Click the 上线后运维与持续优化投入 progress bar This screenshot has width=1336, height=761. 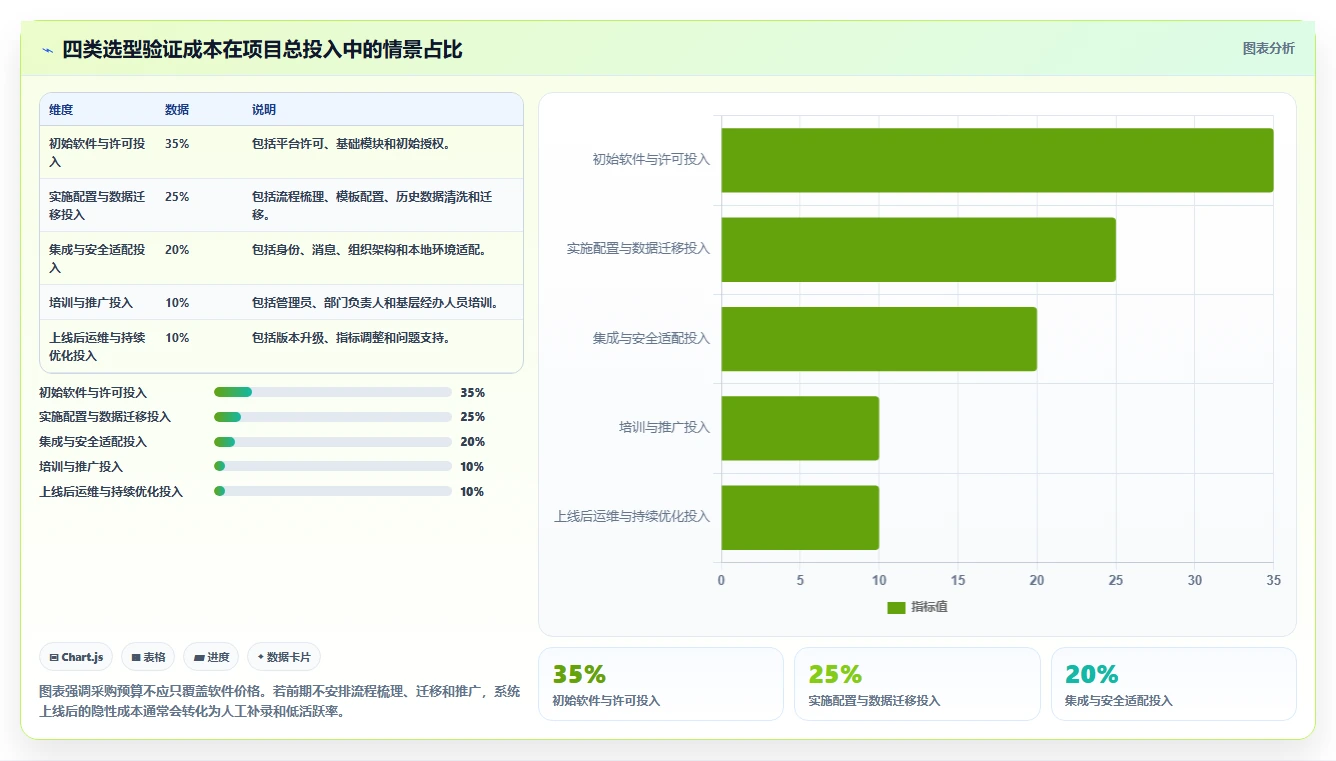click(333, 492)
